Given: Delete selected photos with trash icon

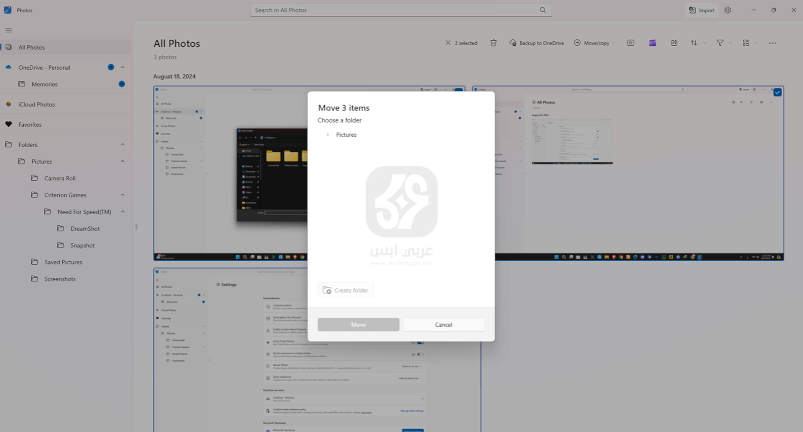Looking at the screenshot, I should click(x=493, y=43).
